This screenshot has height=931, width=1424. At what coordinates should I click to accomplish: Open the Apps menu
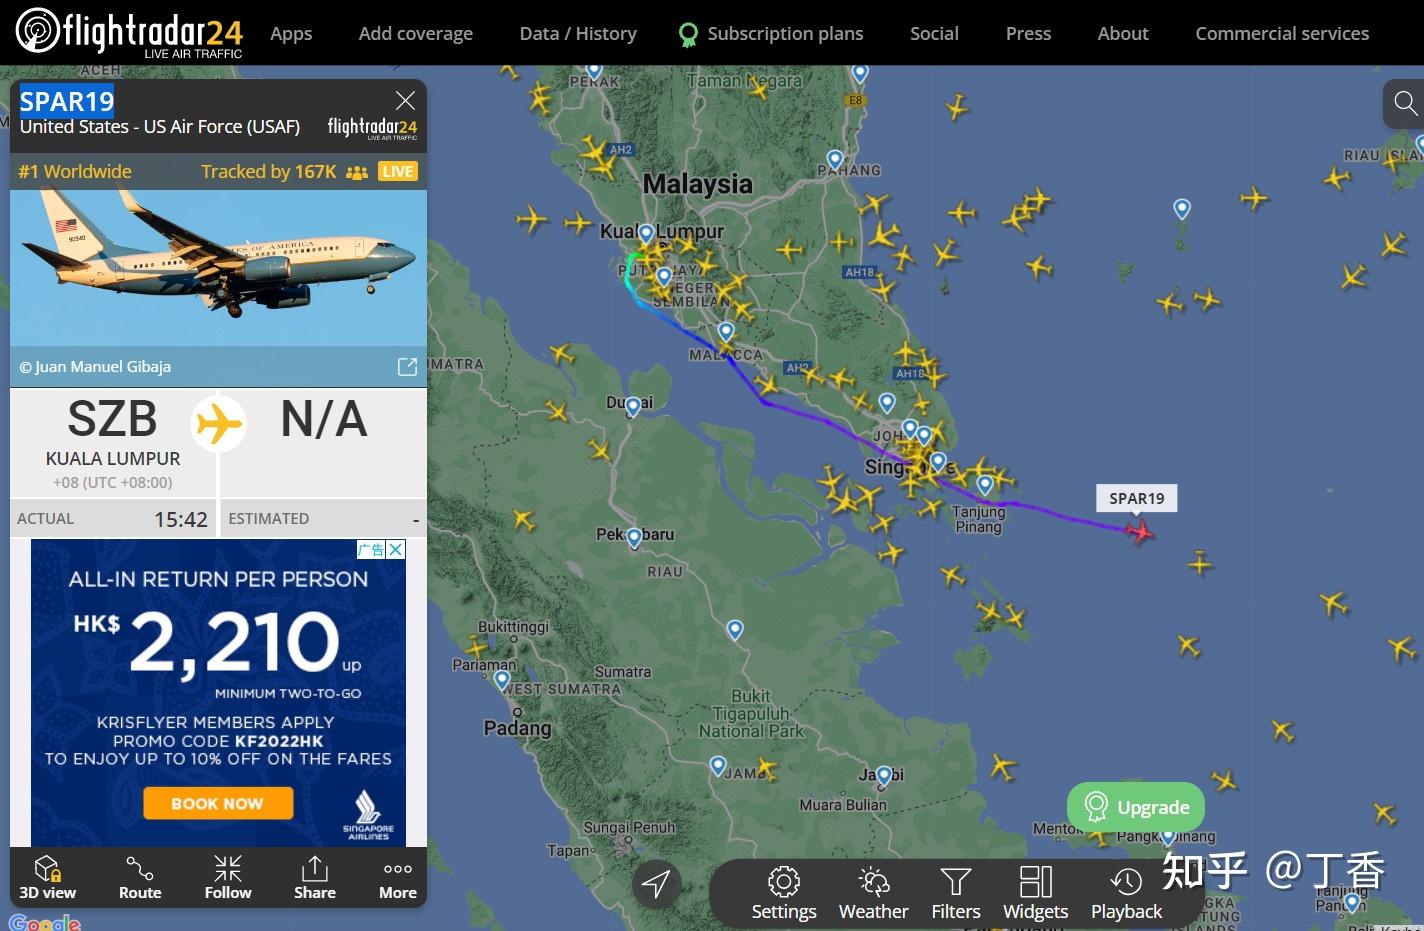(x=291, y=33)
